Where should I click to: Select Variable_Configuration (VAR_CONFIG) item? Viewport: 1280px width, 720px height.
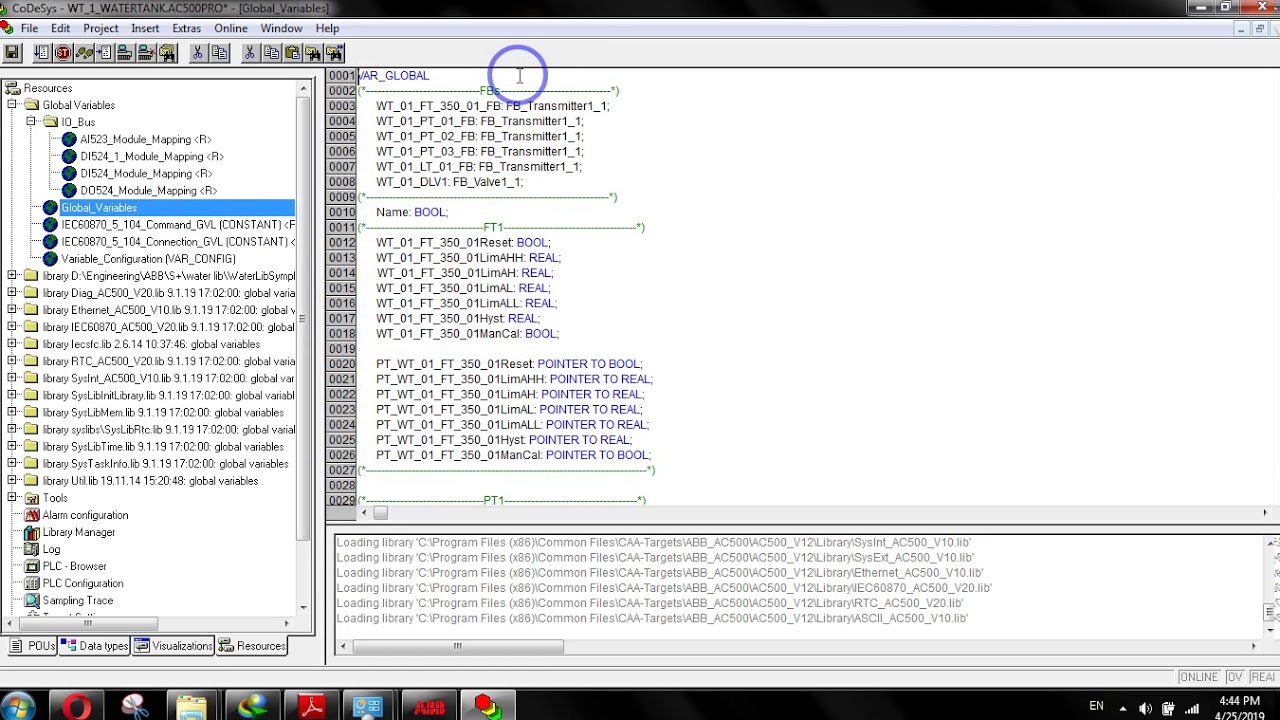coord(148,258)
